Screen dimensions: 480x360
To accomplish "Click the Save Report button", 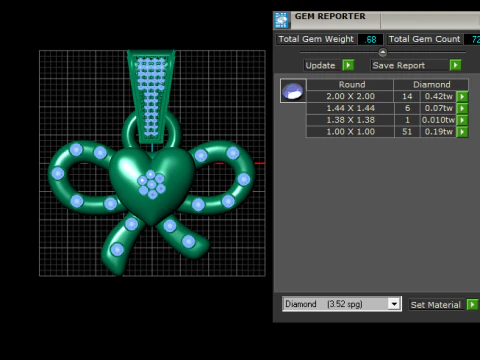I will [410, 65].
